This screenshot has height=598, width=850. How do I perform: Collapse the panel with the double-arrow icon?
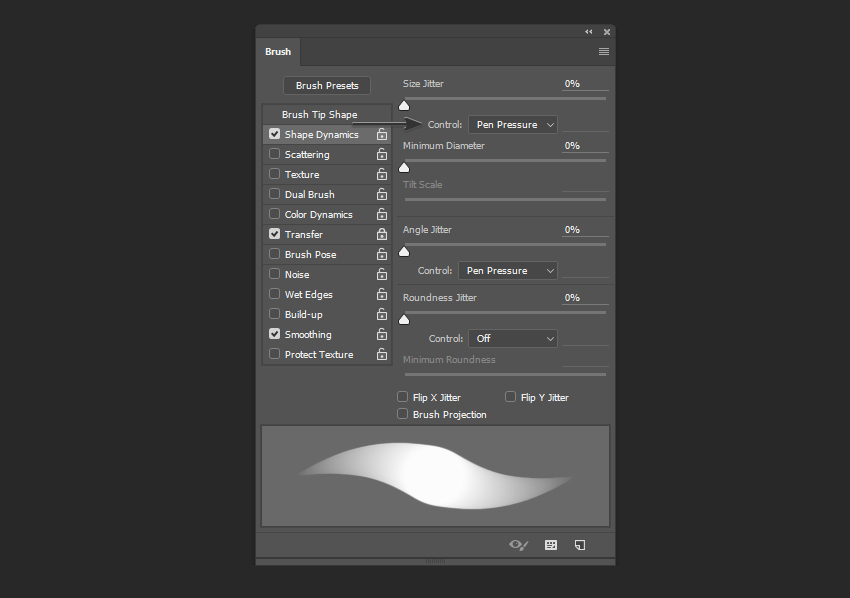(589, 32)
